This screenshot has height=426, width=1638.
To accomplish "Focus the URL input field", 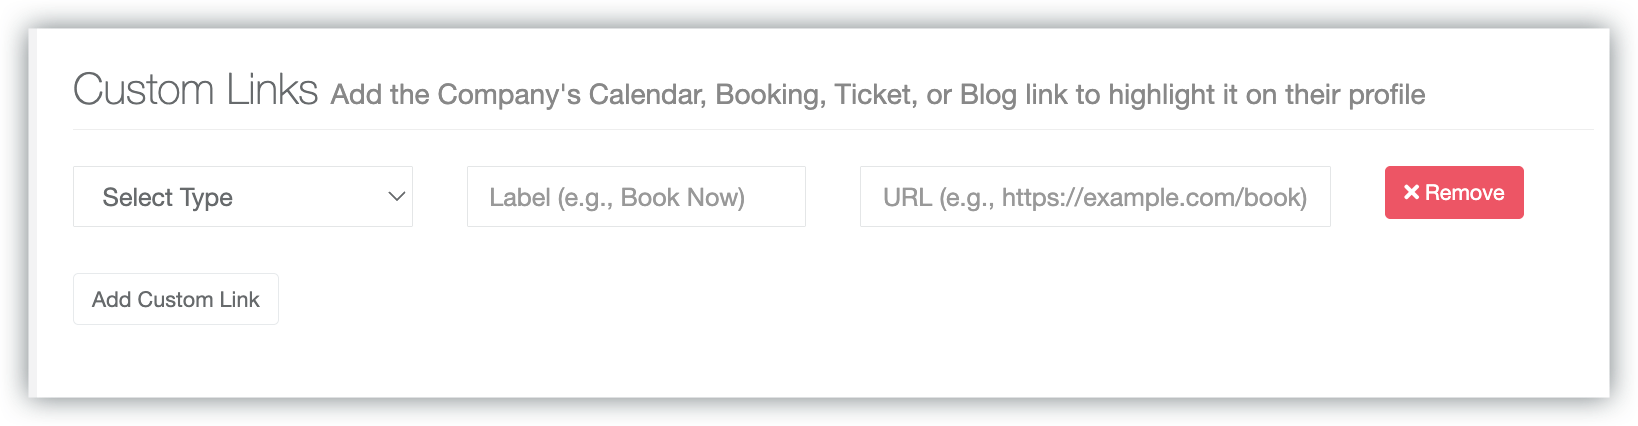I will coord(1095,197).
